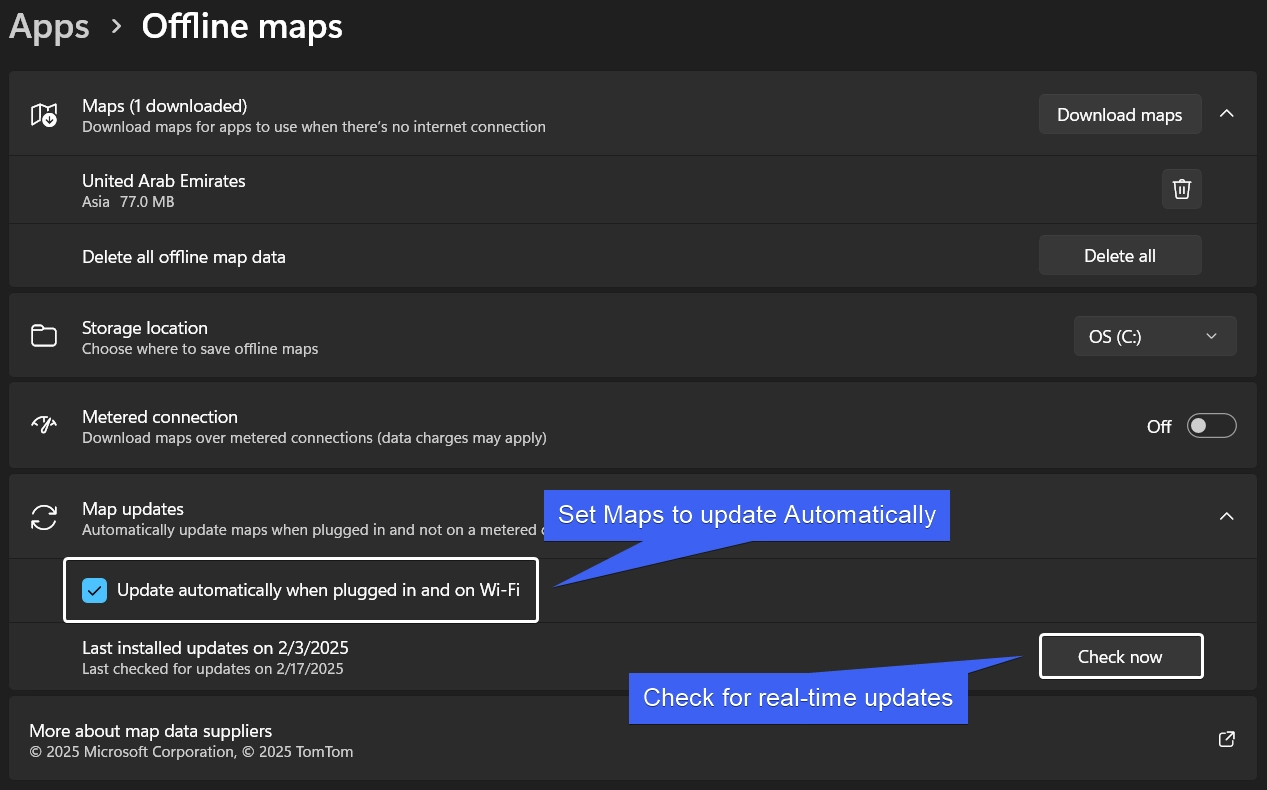Click 'Asia 77.0 MB' size text

[x=128, y=202]
